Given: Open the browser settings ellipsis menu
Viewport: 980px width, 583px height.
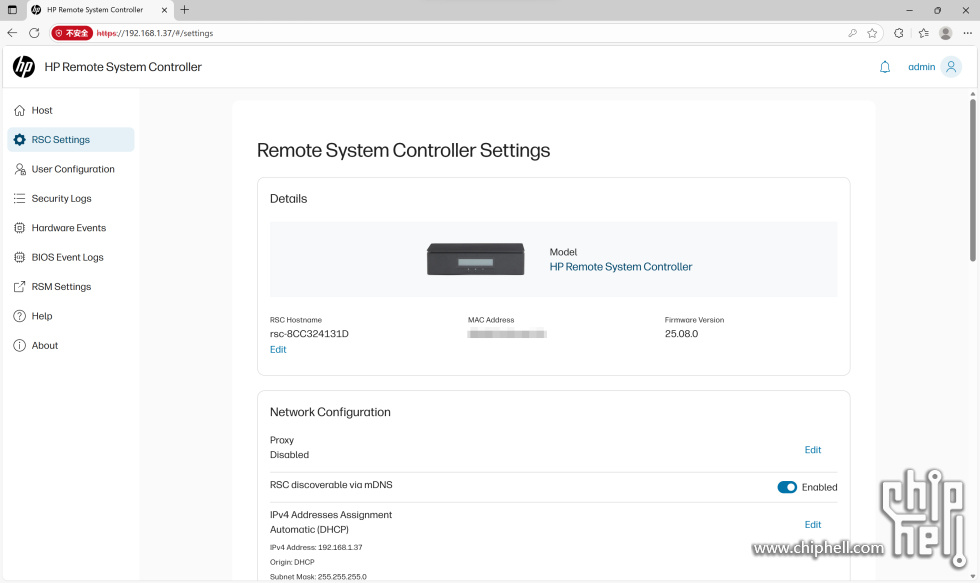Looking at the screenshot, I should coord(967,33).
